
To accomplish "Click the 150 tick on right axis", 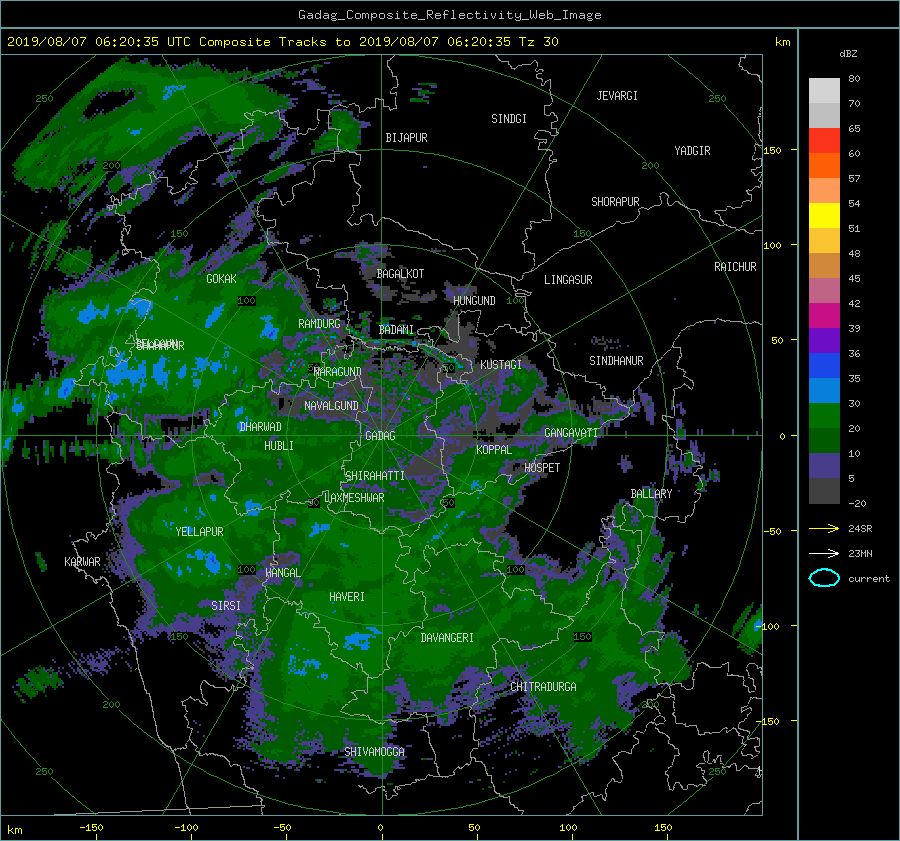I will point(773,150).
